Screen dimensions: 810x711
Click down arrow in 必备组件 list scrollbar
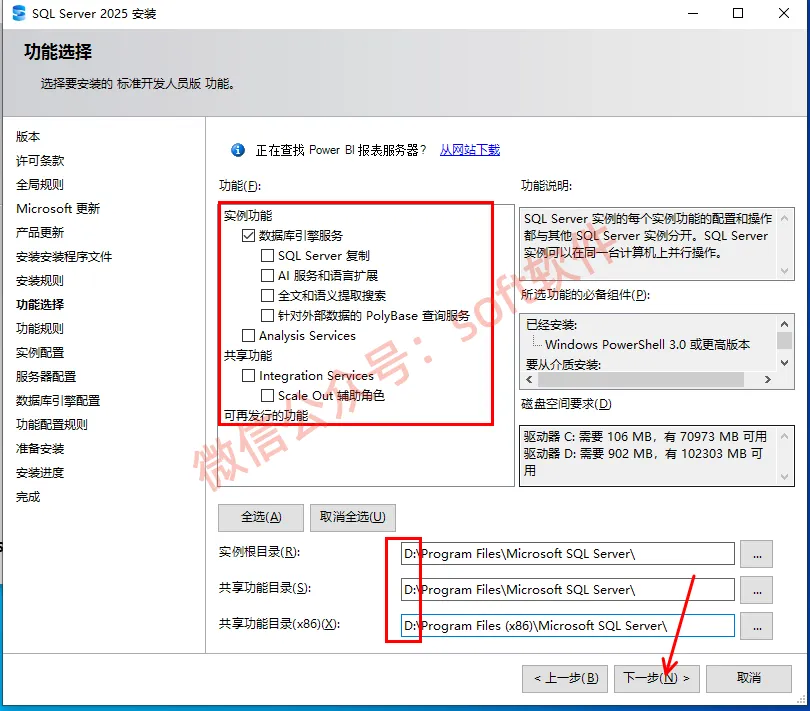784,363
